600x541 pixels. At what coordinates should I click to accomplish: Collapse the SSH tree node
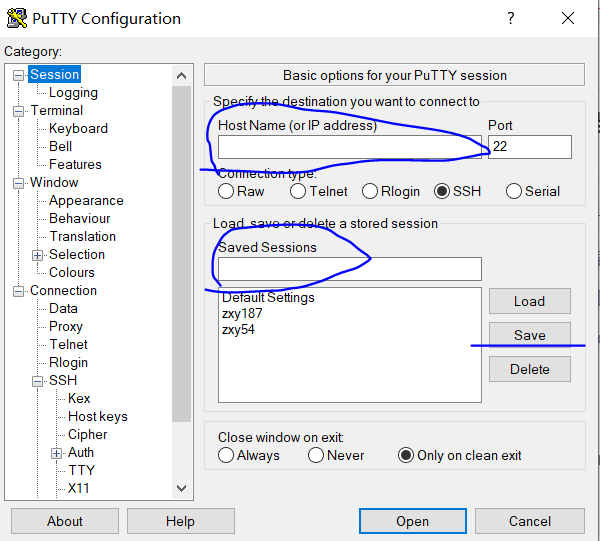37,381
